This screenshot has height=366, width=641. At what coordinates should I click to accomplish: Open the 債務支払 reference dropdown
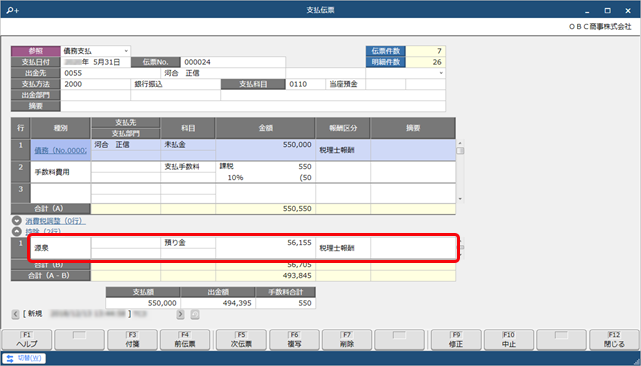126,51
